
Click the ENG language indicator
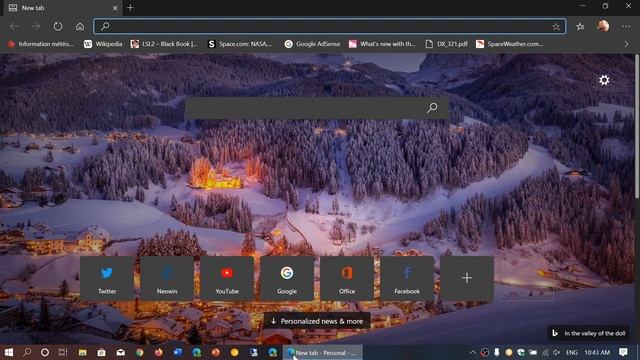572,352
